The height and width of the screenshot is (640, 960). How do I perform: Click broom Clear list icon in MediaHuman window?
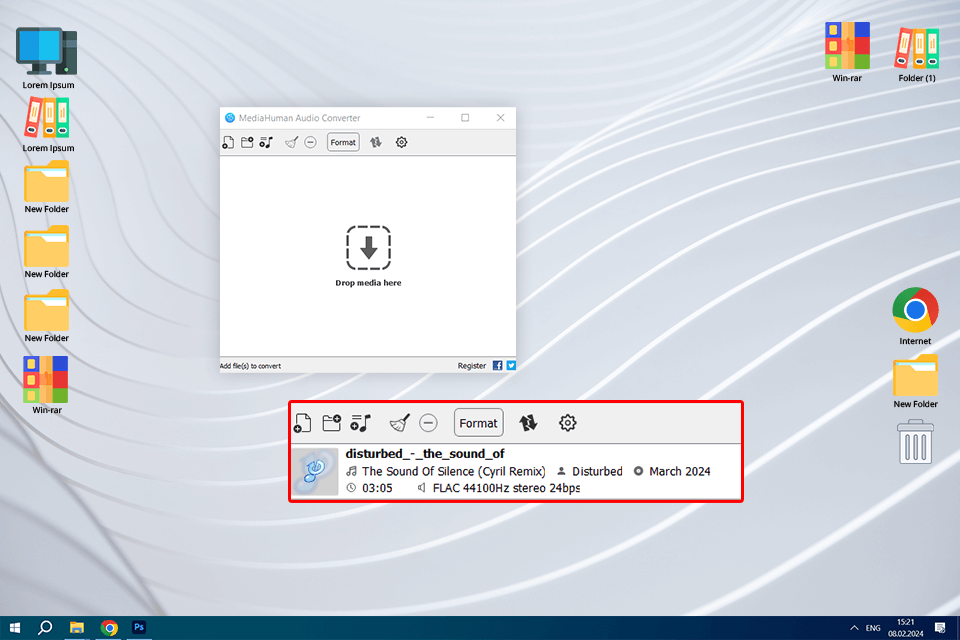pyautogui.click(x=291, y=142)
